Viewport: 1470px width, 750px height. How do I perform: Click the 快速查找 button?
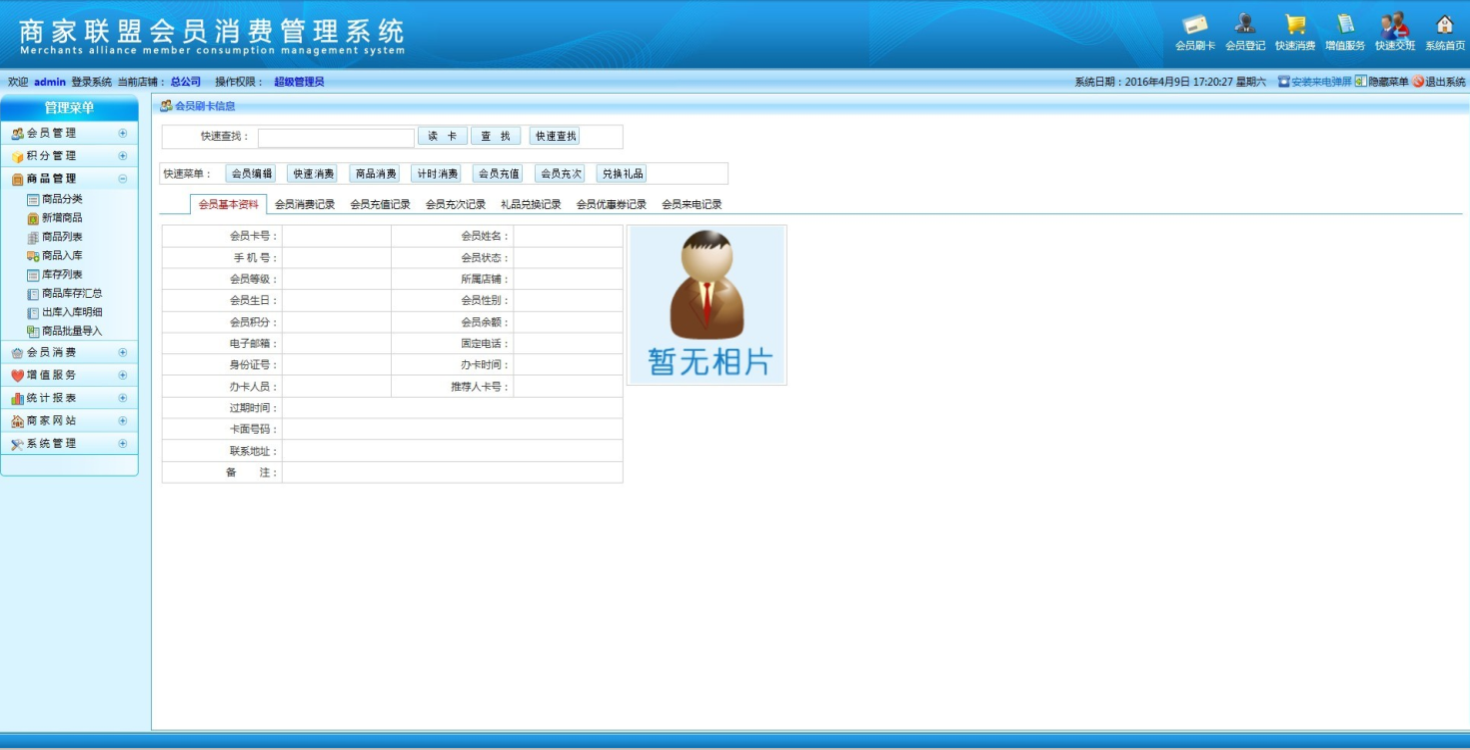pos(555,136)
